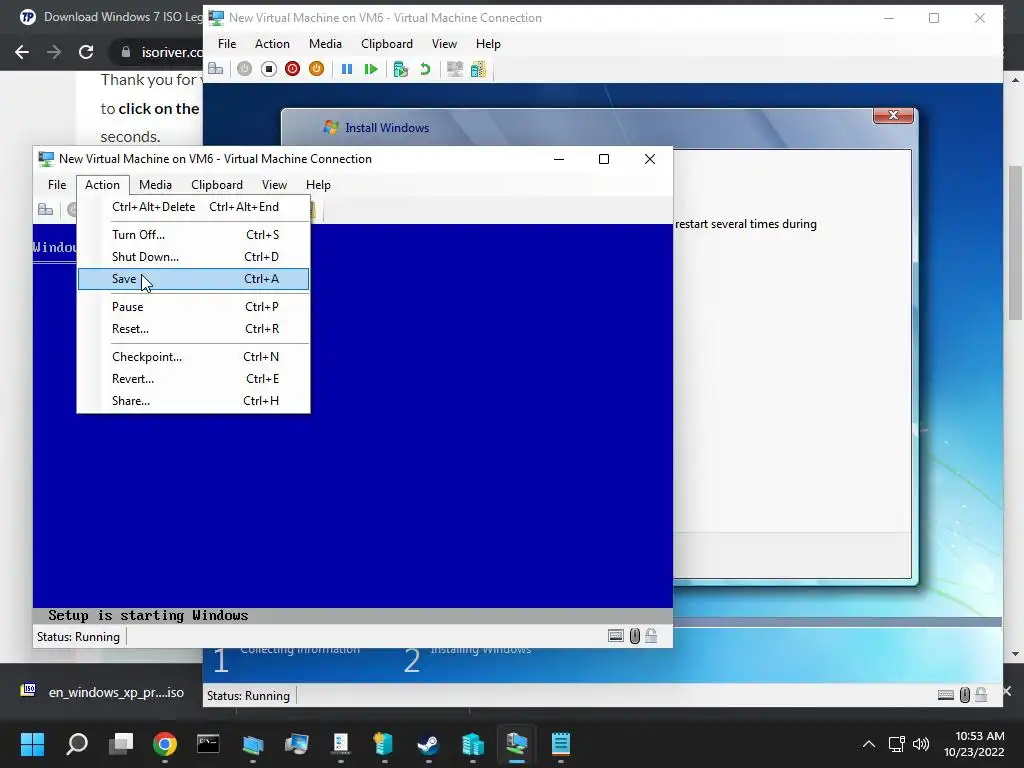Screen dimensions: 1024x768
Task: Click the Turn Off stop icon in back window
Action: point(268,69)
